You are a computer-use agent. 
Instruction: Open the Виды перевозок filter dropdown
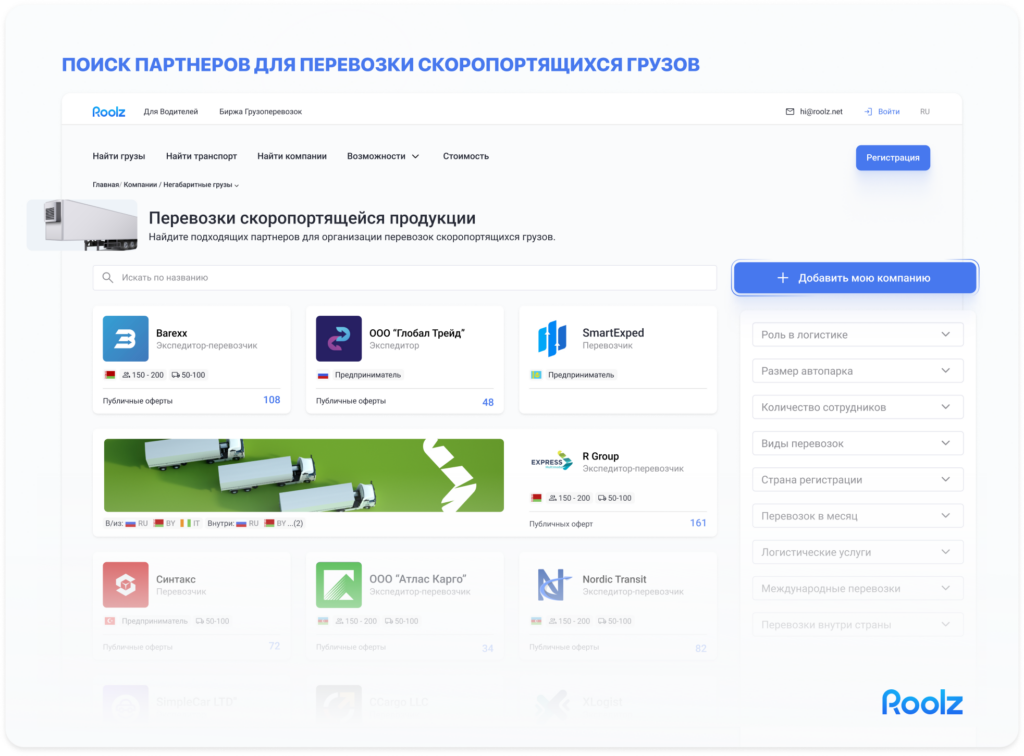[x=857, y=443]
